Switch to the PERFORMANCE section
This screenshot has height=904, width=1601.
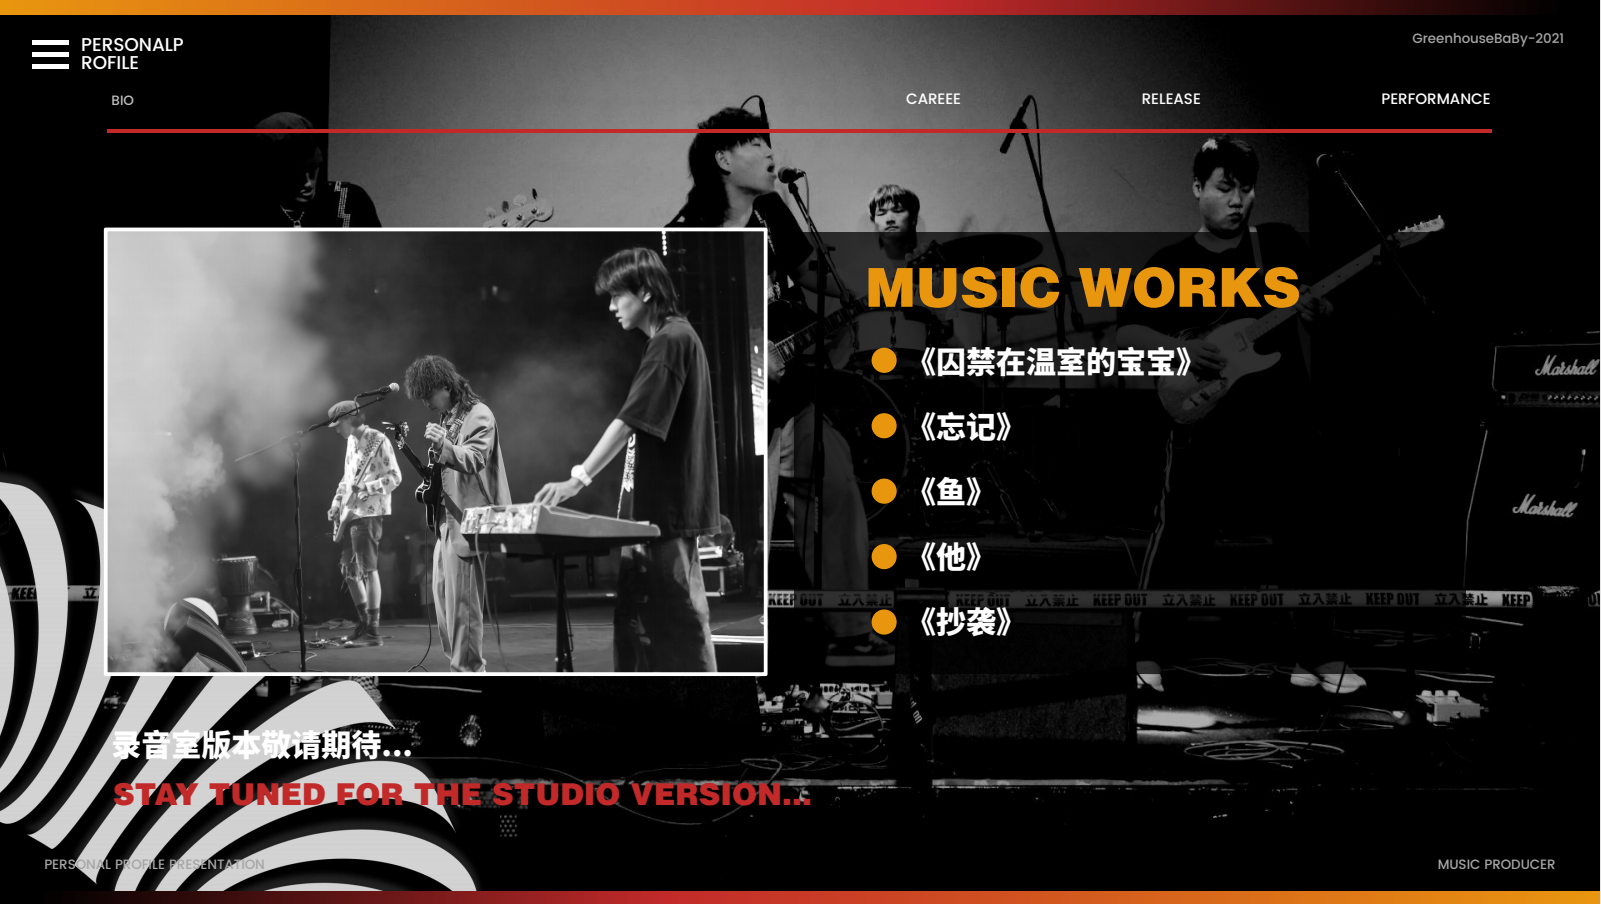point(1435,99)
